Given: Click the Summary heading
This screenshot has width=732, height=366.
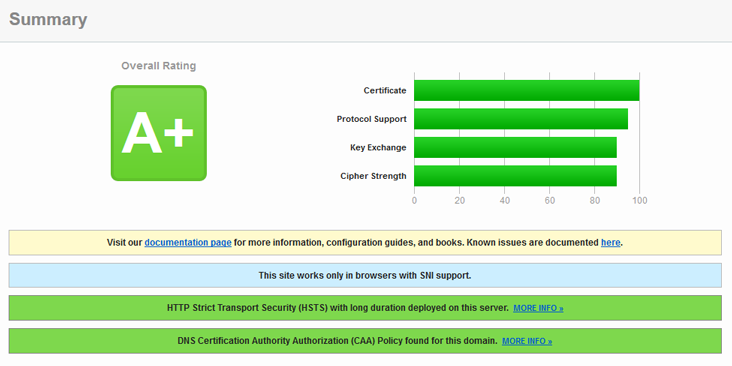Looking at the screenshot, I should [48, 20].
